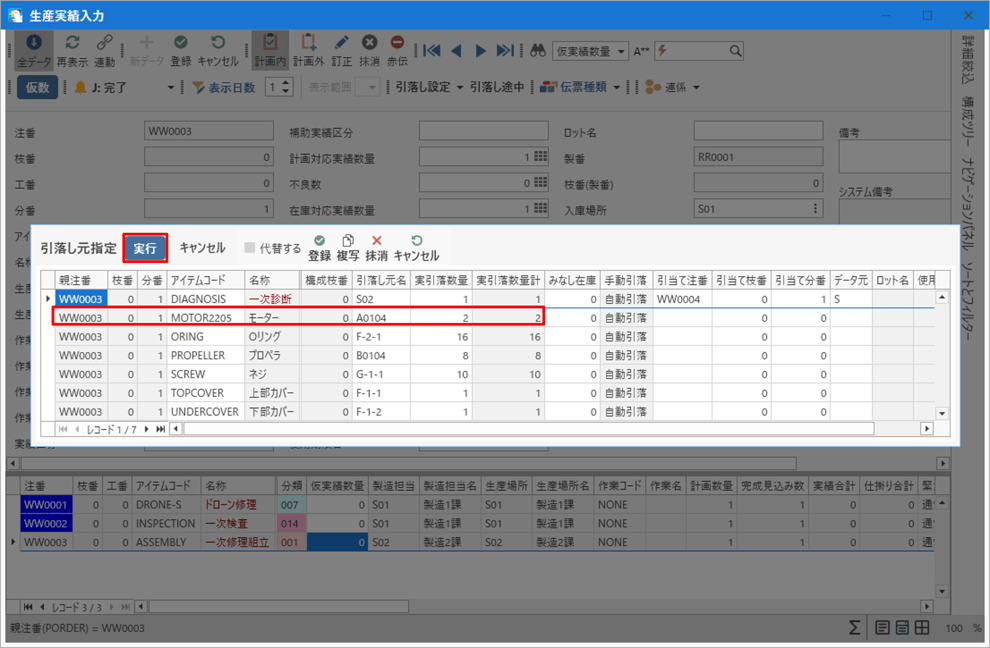Screen dimensions: 990x648
Task: Toggle the 代替する checkbox
Action: pyautogui.click(x=250, y=248)
